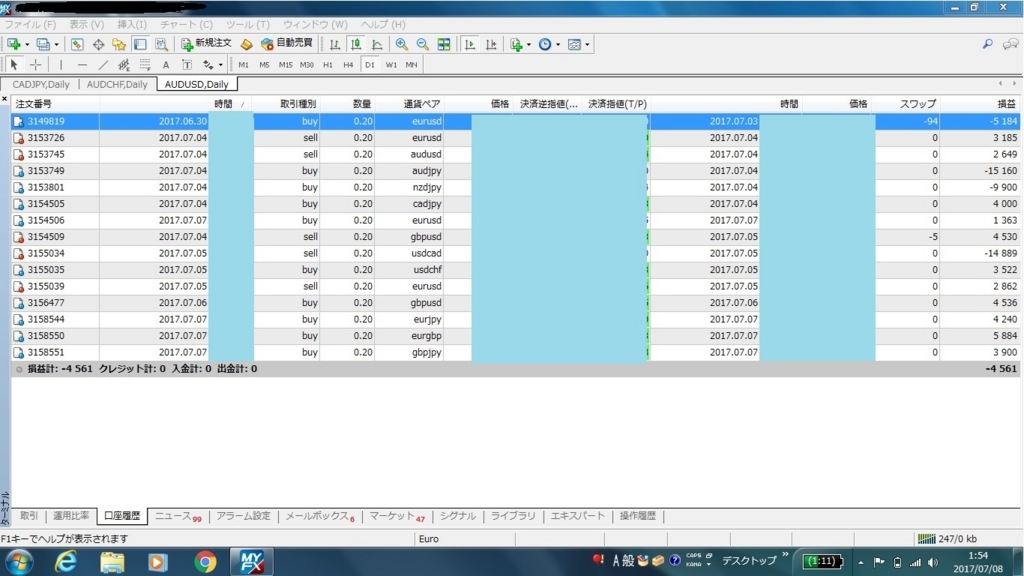The height and width of the screenshot is (576, 1024).
Task: Open the chat bubbles icon top-right
Action: point(1010,44)
